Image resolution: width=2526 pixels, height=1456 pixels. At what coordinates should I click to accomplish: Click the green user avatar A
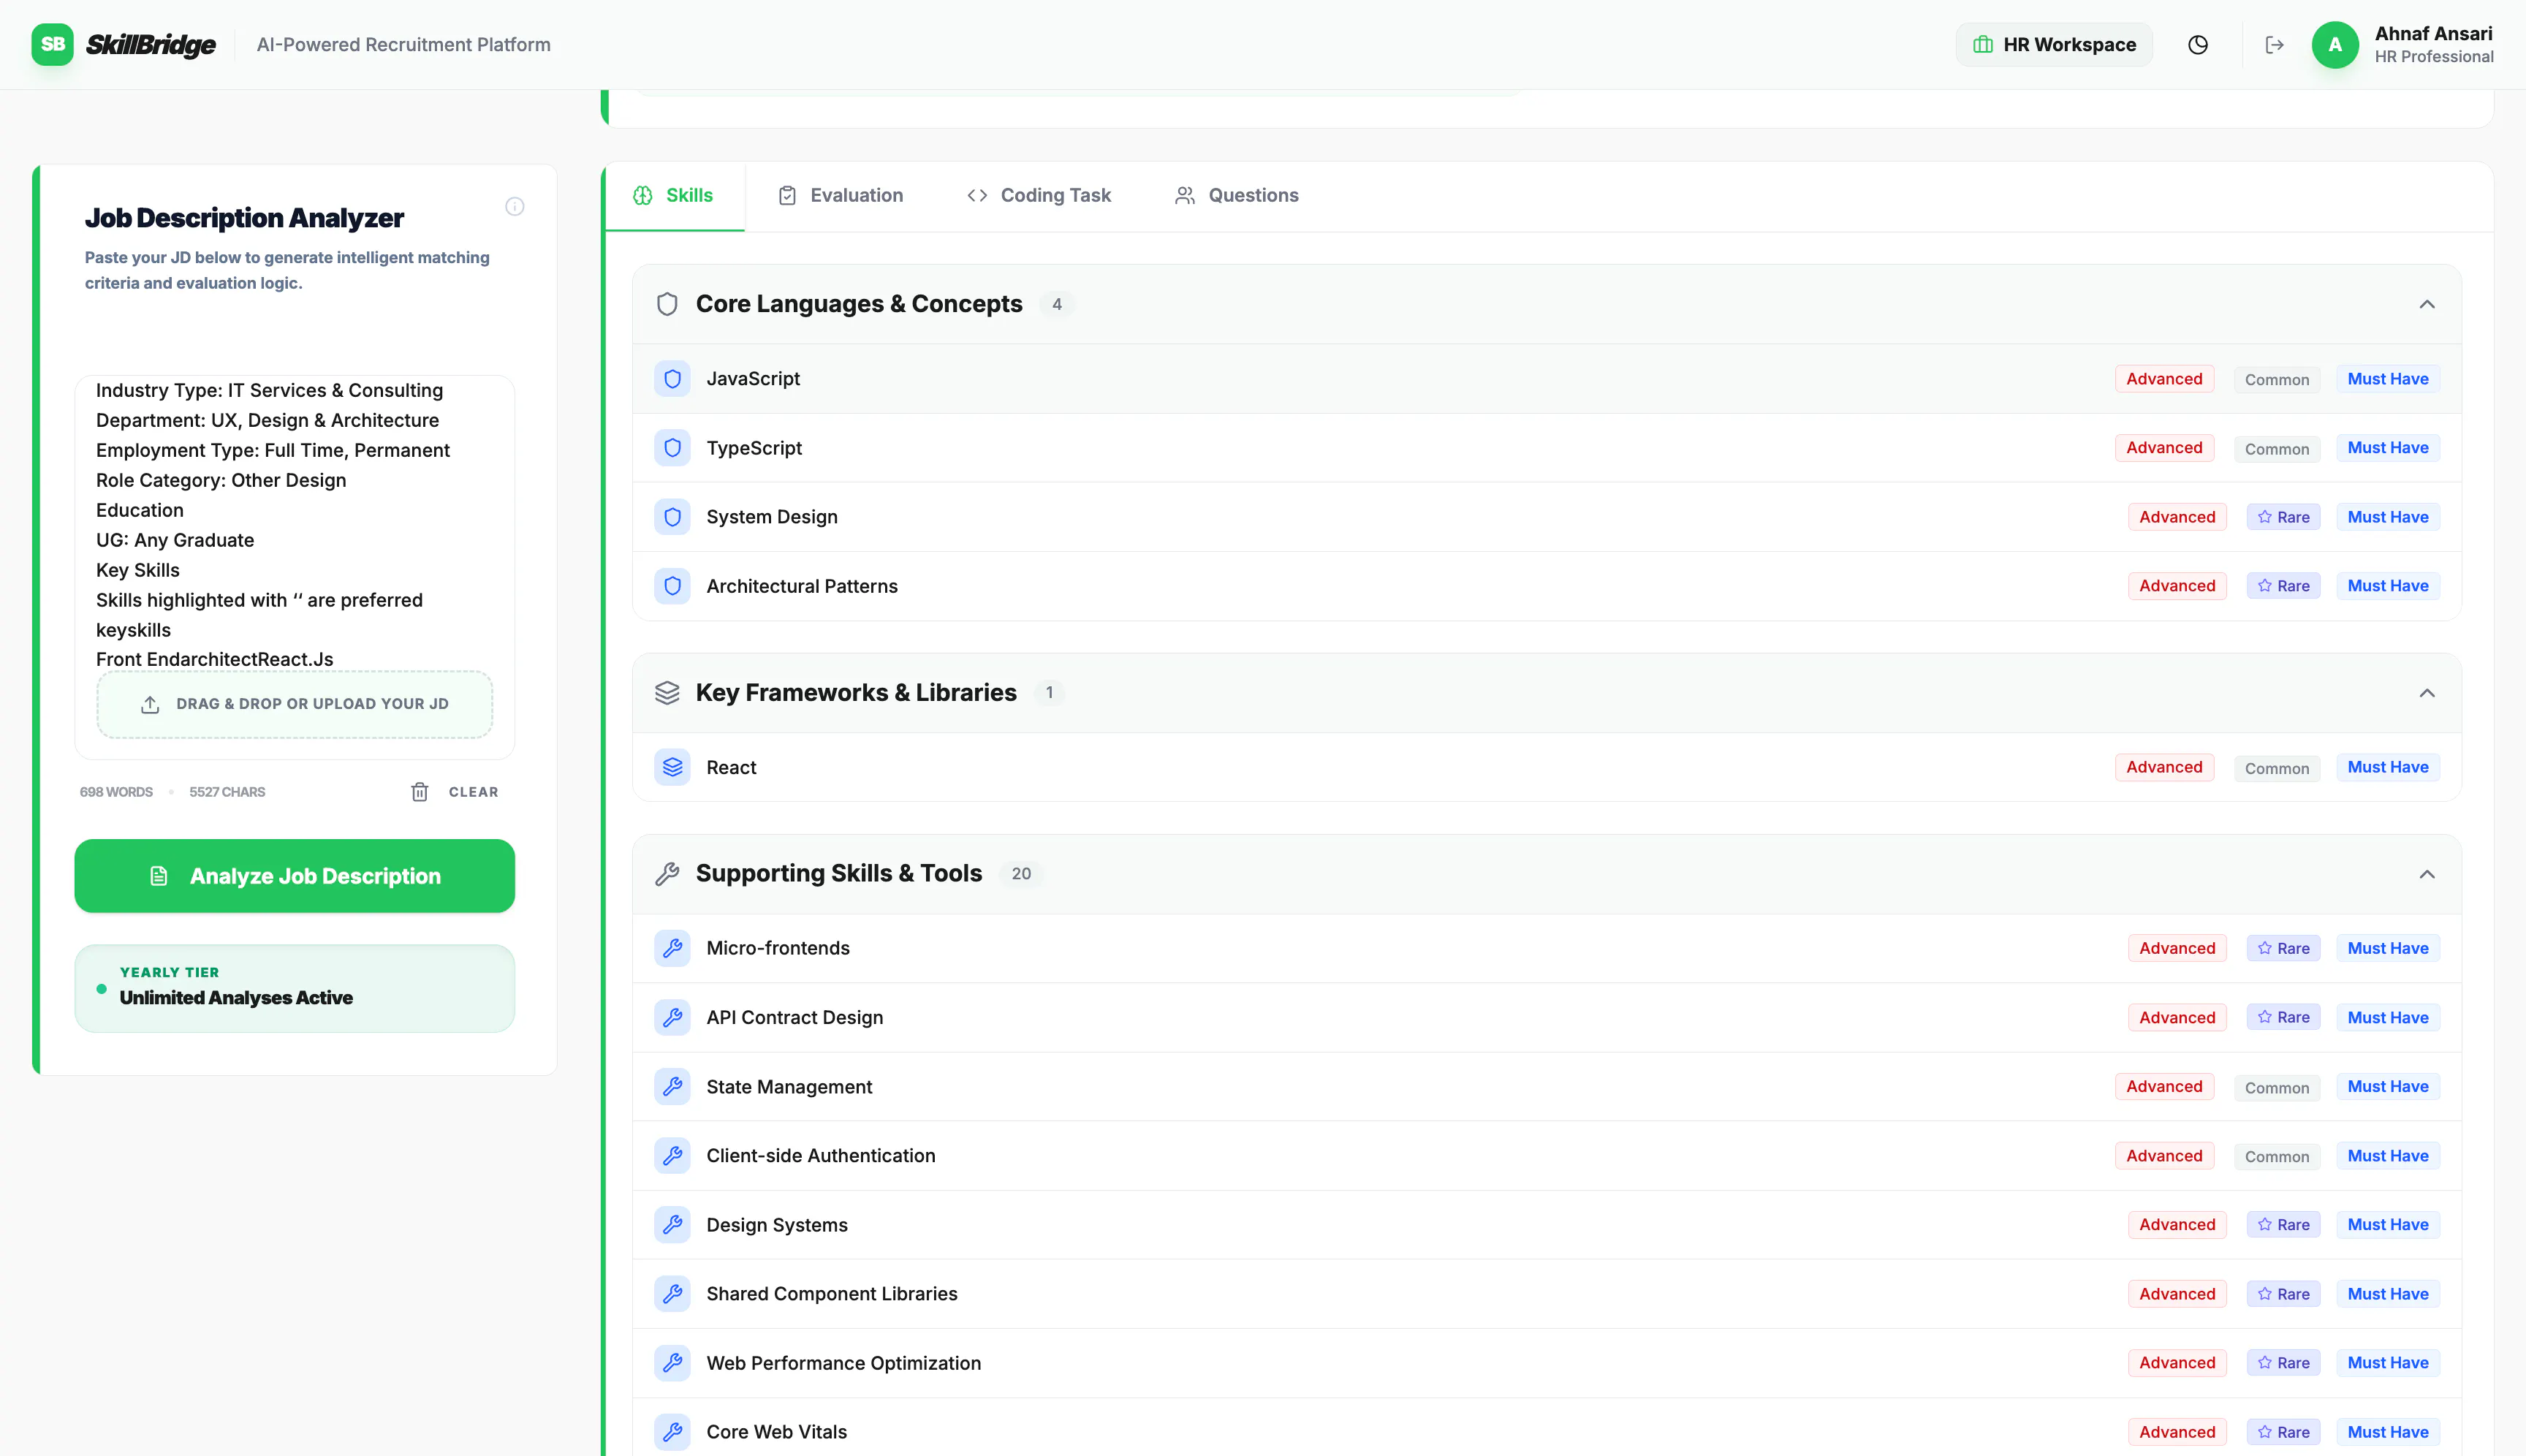point(2335,45)
